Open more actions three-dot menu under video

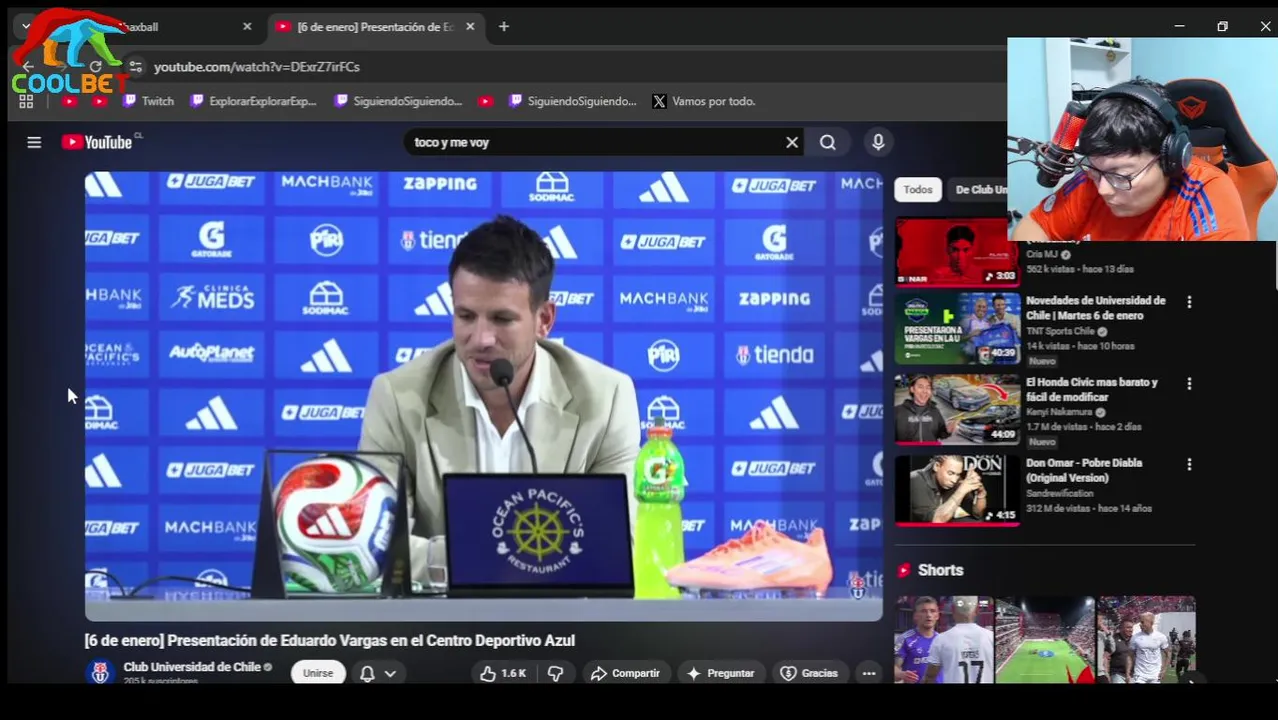click(869, 673)
